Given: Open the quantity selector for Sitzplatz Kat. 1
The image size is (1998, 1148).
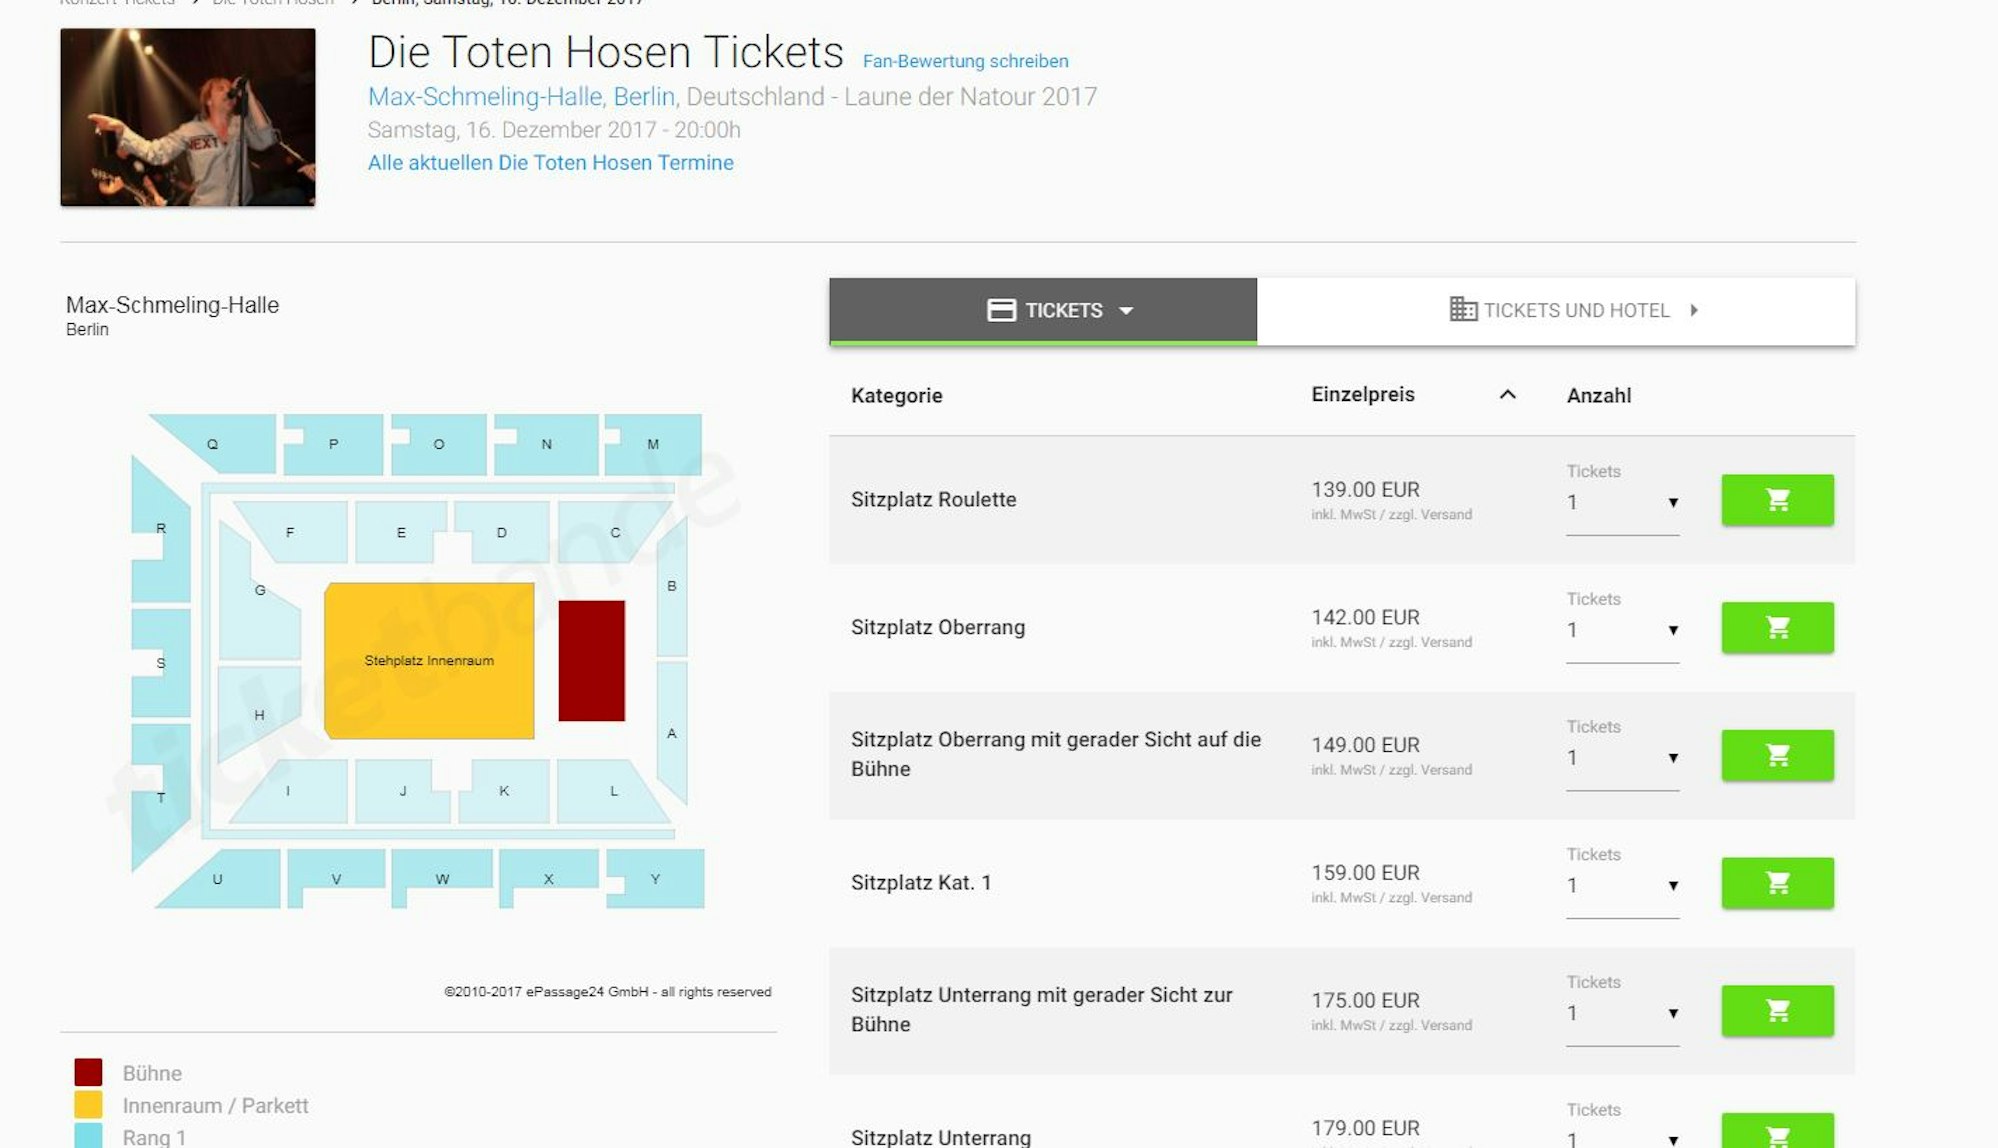Looking at the screenshot, I should coord(1622,886).
